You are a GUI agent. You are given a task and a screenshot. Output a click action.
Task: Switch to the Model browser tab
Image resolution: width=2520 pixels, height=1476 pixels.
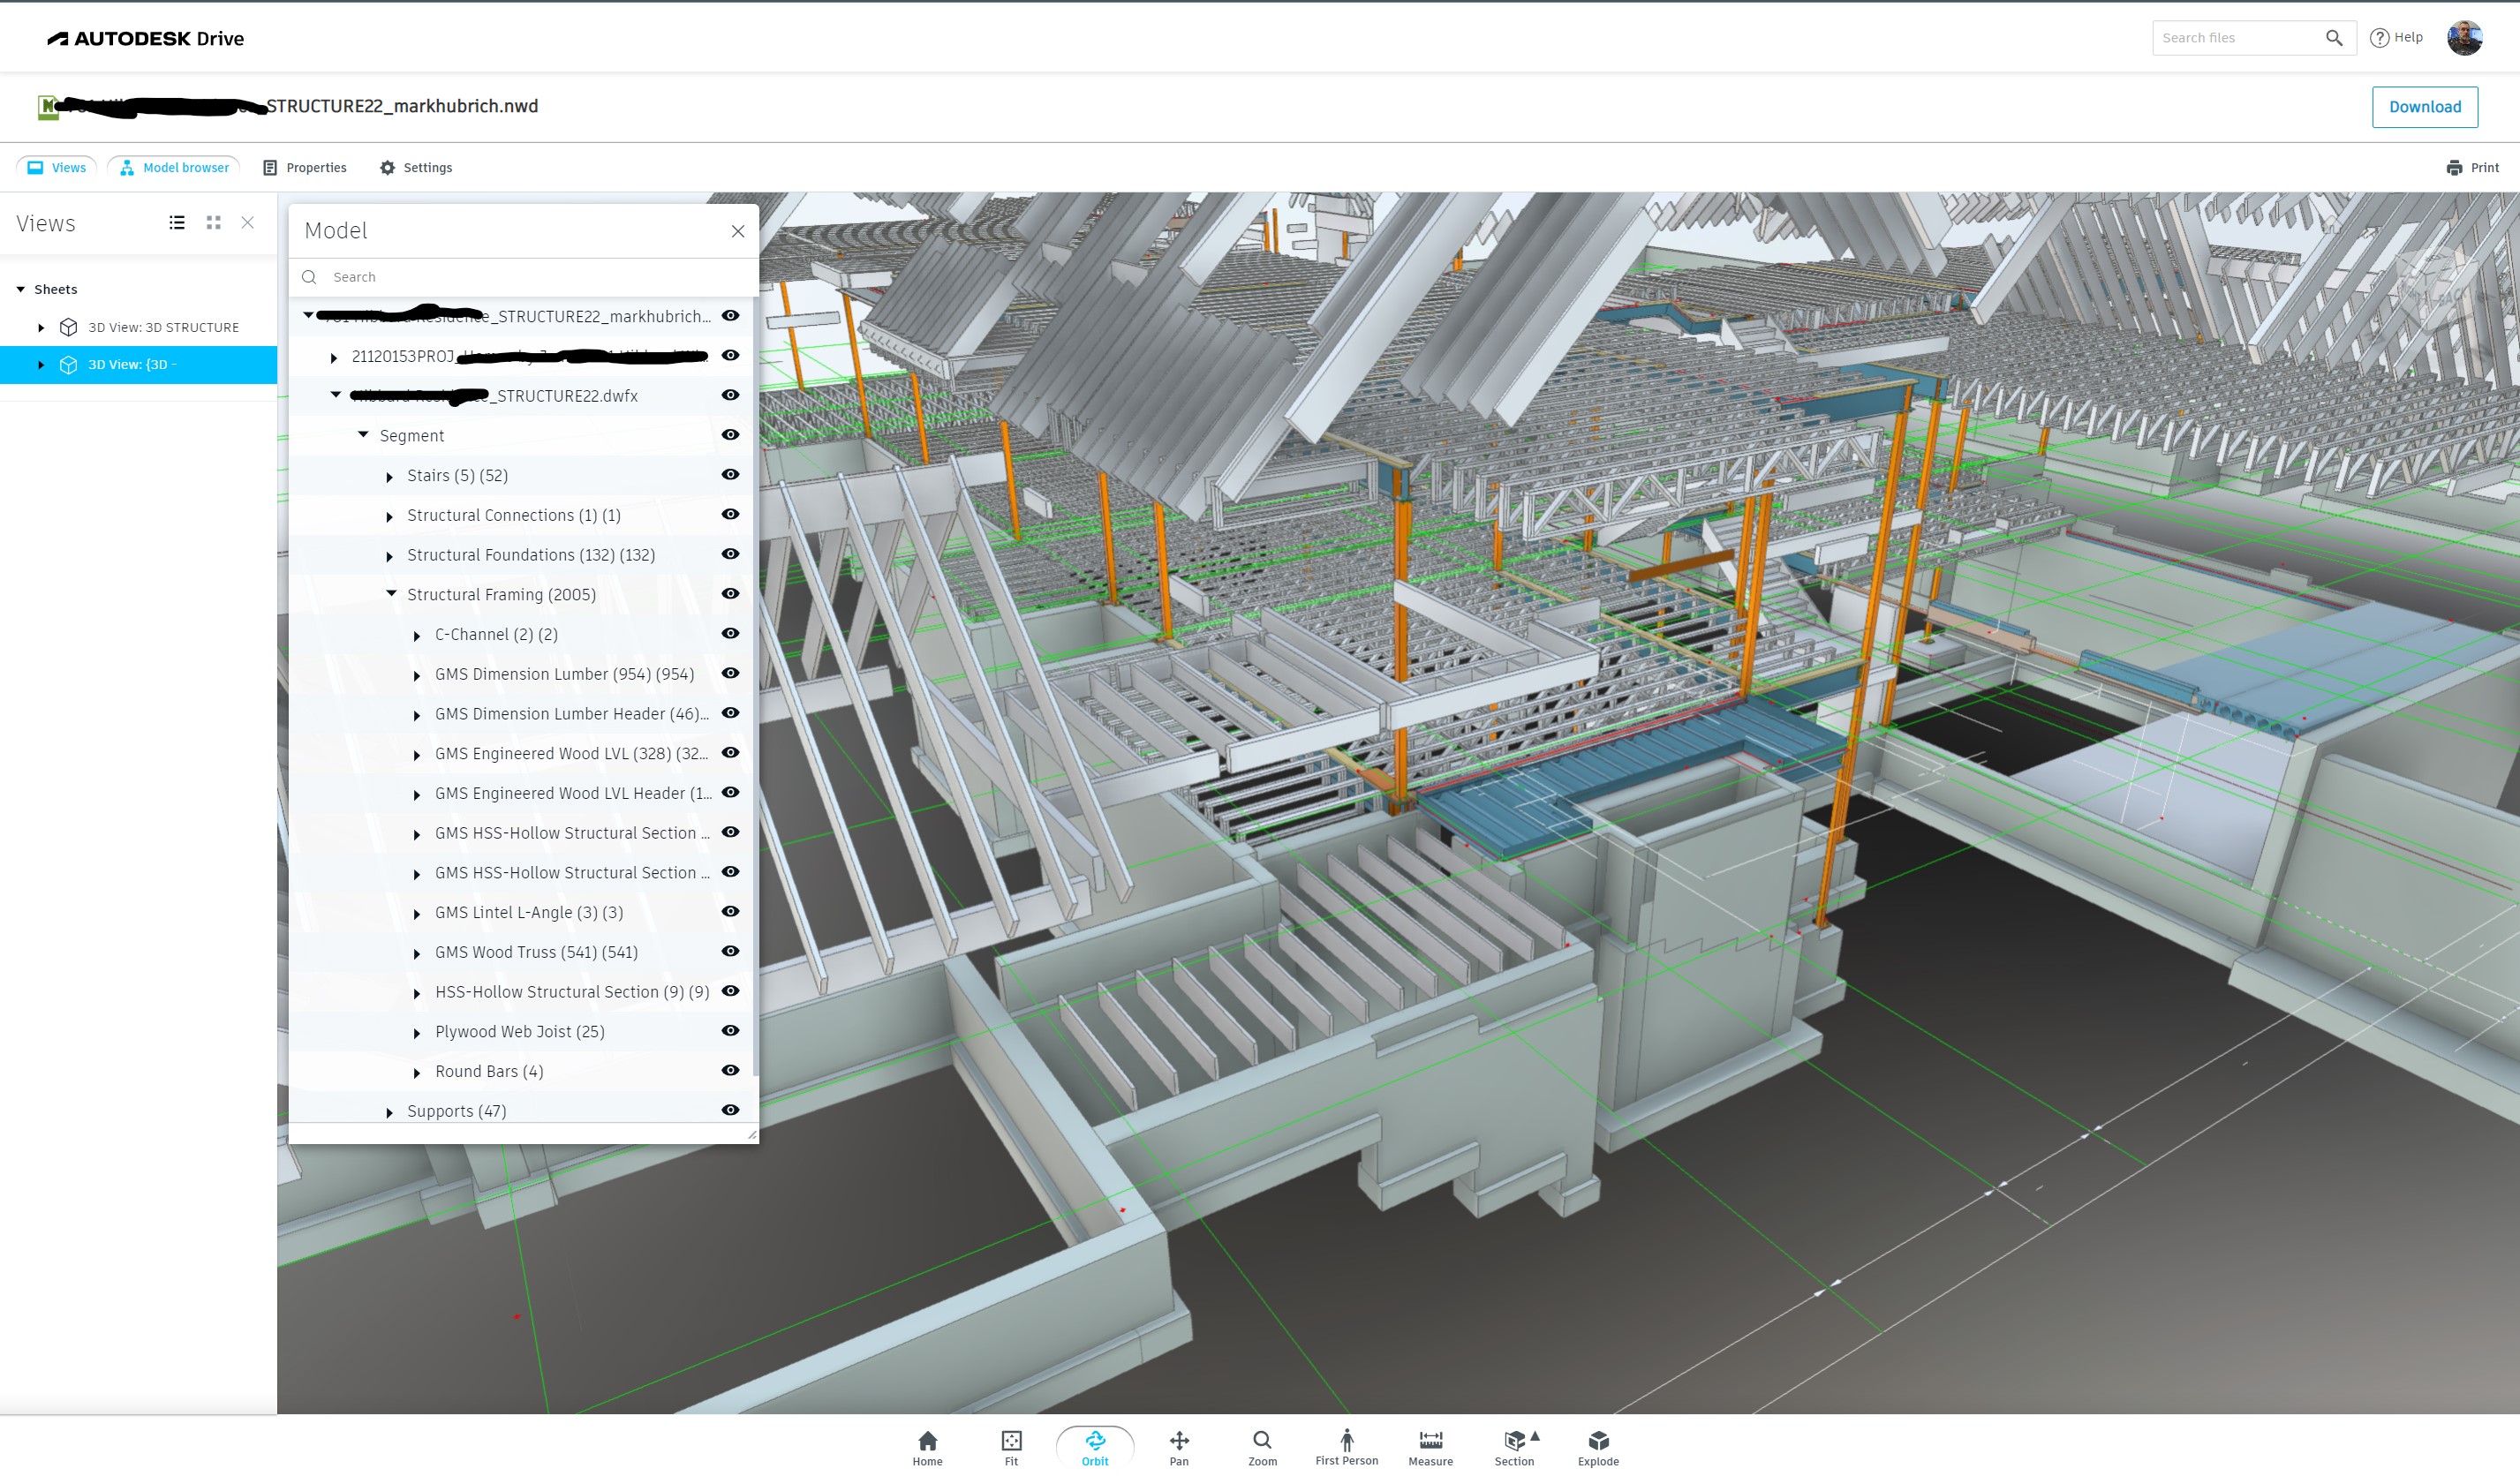pos(173,167)
